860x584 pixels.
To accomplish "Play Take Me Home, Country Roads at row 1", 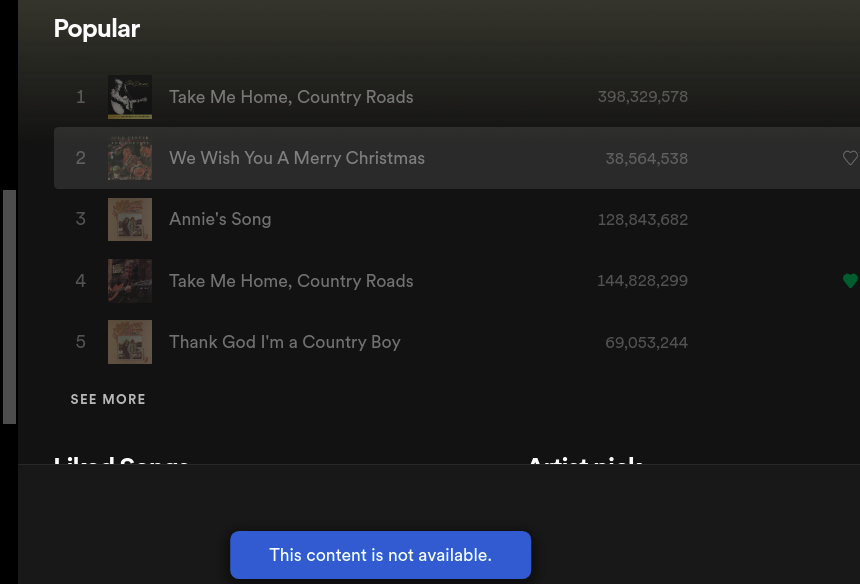I will (293, 97).
